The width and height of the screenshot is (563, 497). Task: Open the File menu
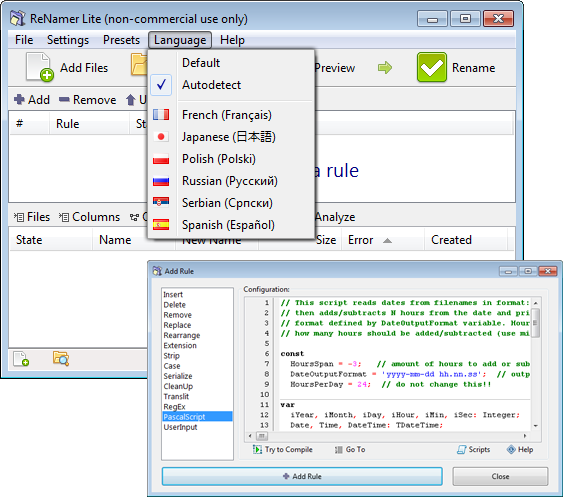pyautogui.click(x=24, y=40)
